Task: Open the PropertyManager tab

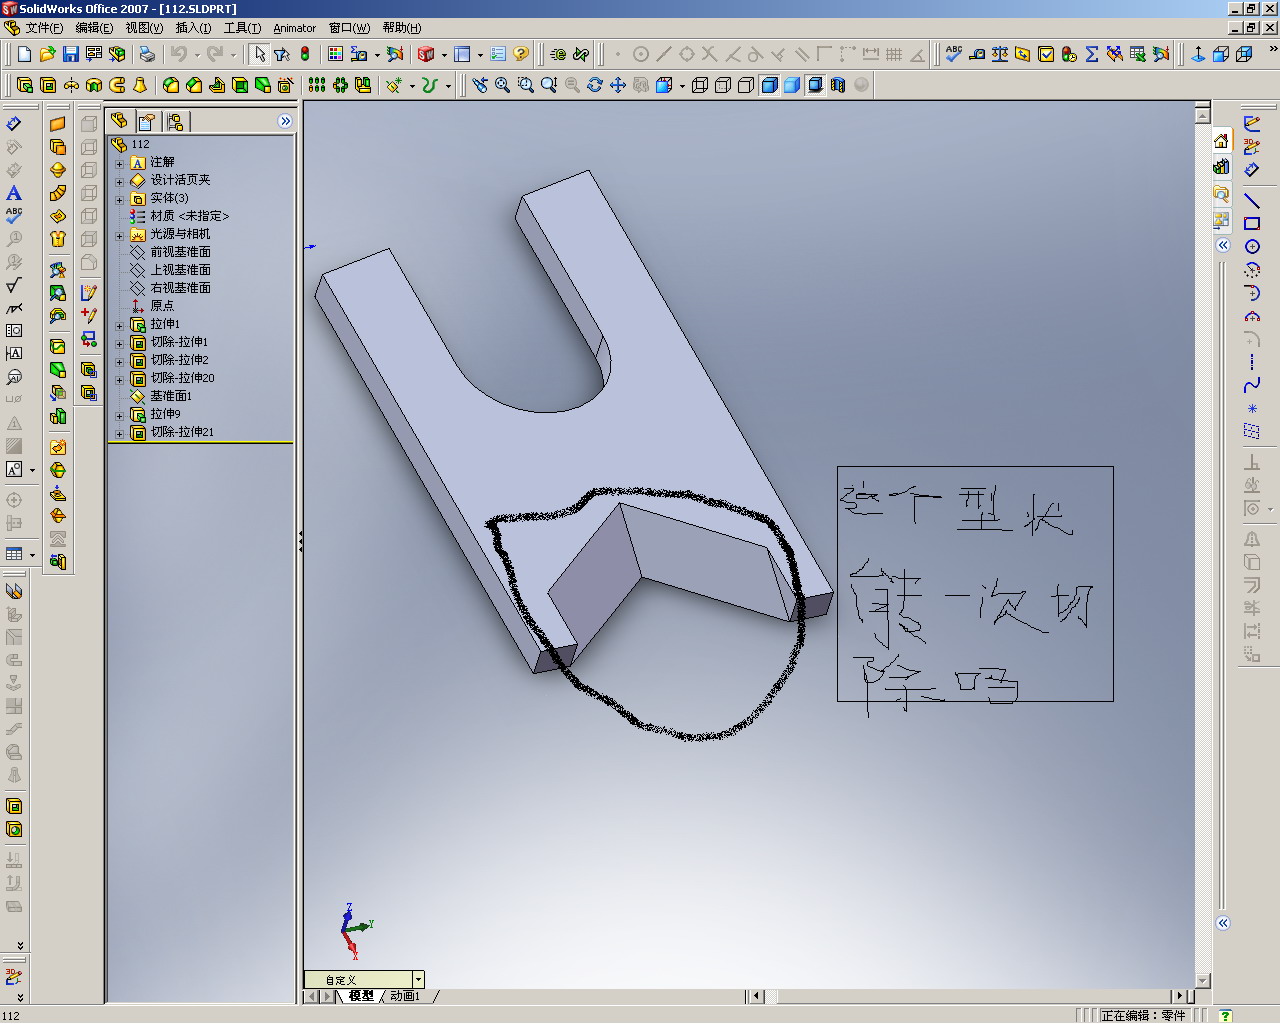Action: click(147, 122)
